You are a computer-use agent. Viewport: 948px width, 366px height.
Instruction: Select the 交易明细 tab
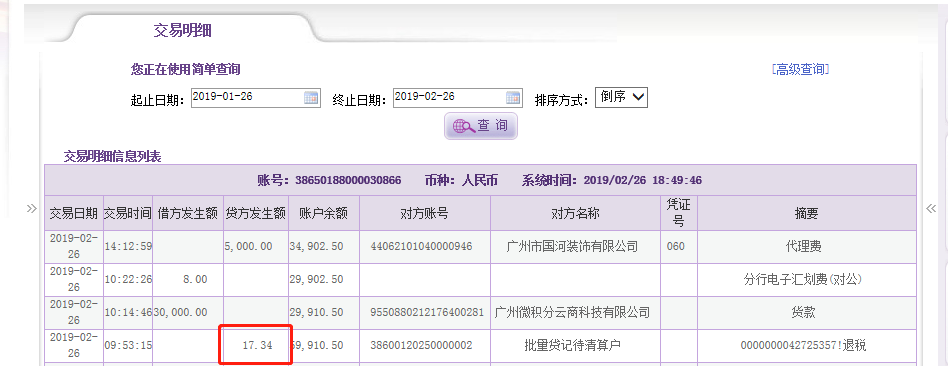click(x=182, y=30)
